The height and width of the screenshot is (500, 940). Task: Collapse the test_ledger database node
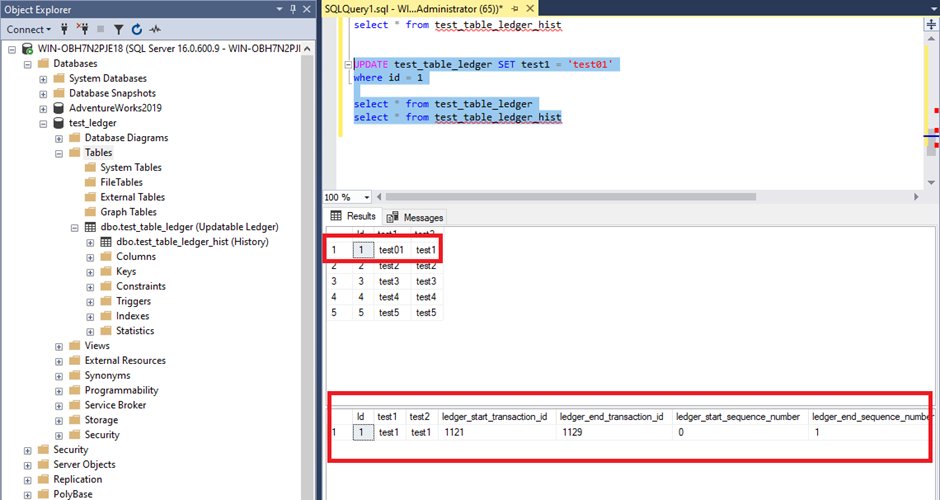click(x=43, y=124)
